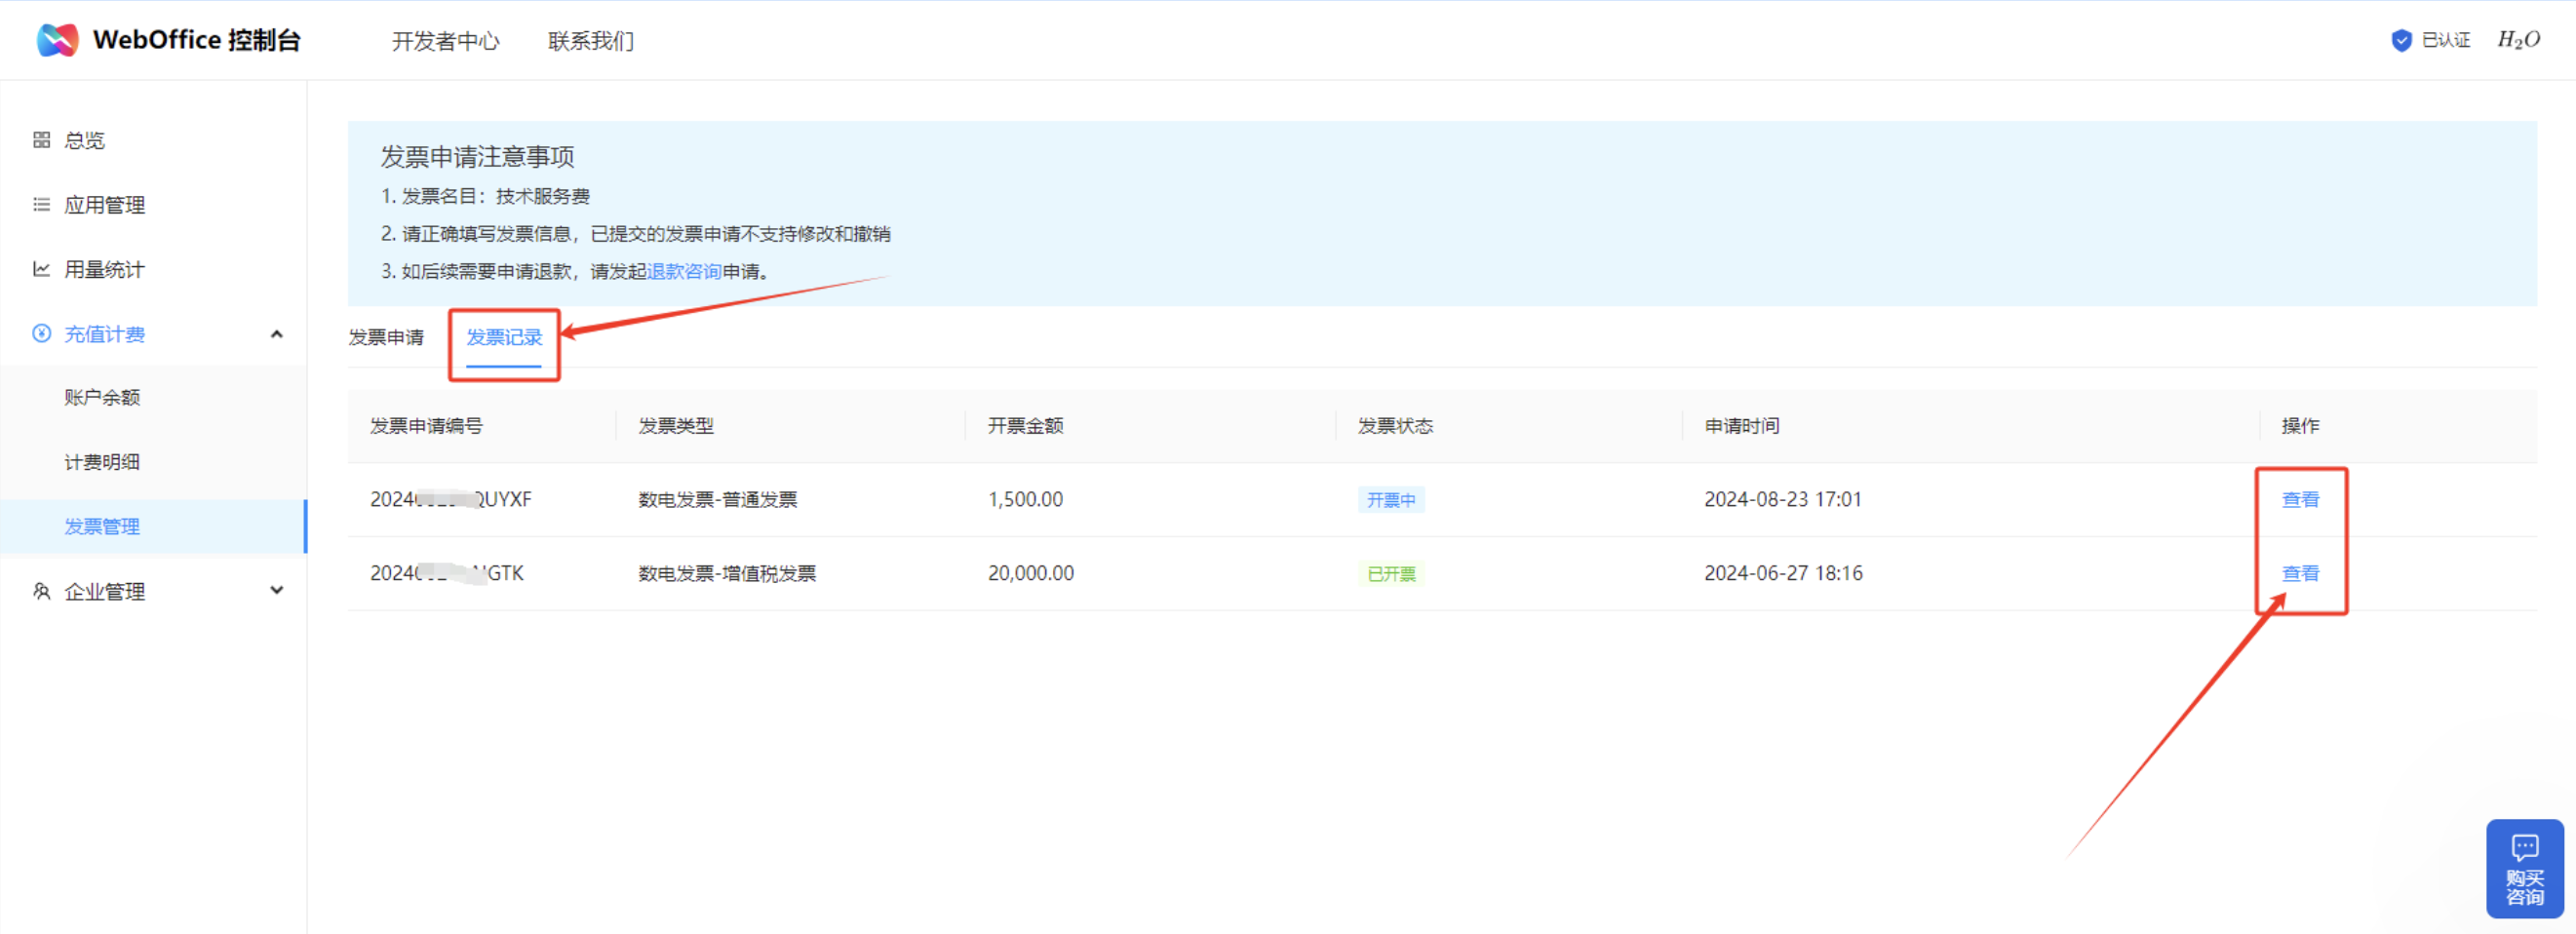Open 开发者中心 in the top menu
The image size is (2576, 934).
(x=446, y=41)
